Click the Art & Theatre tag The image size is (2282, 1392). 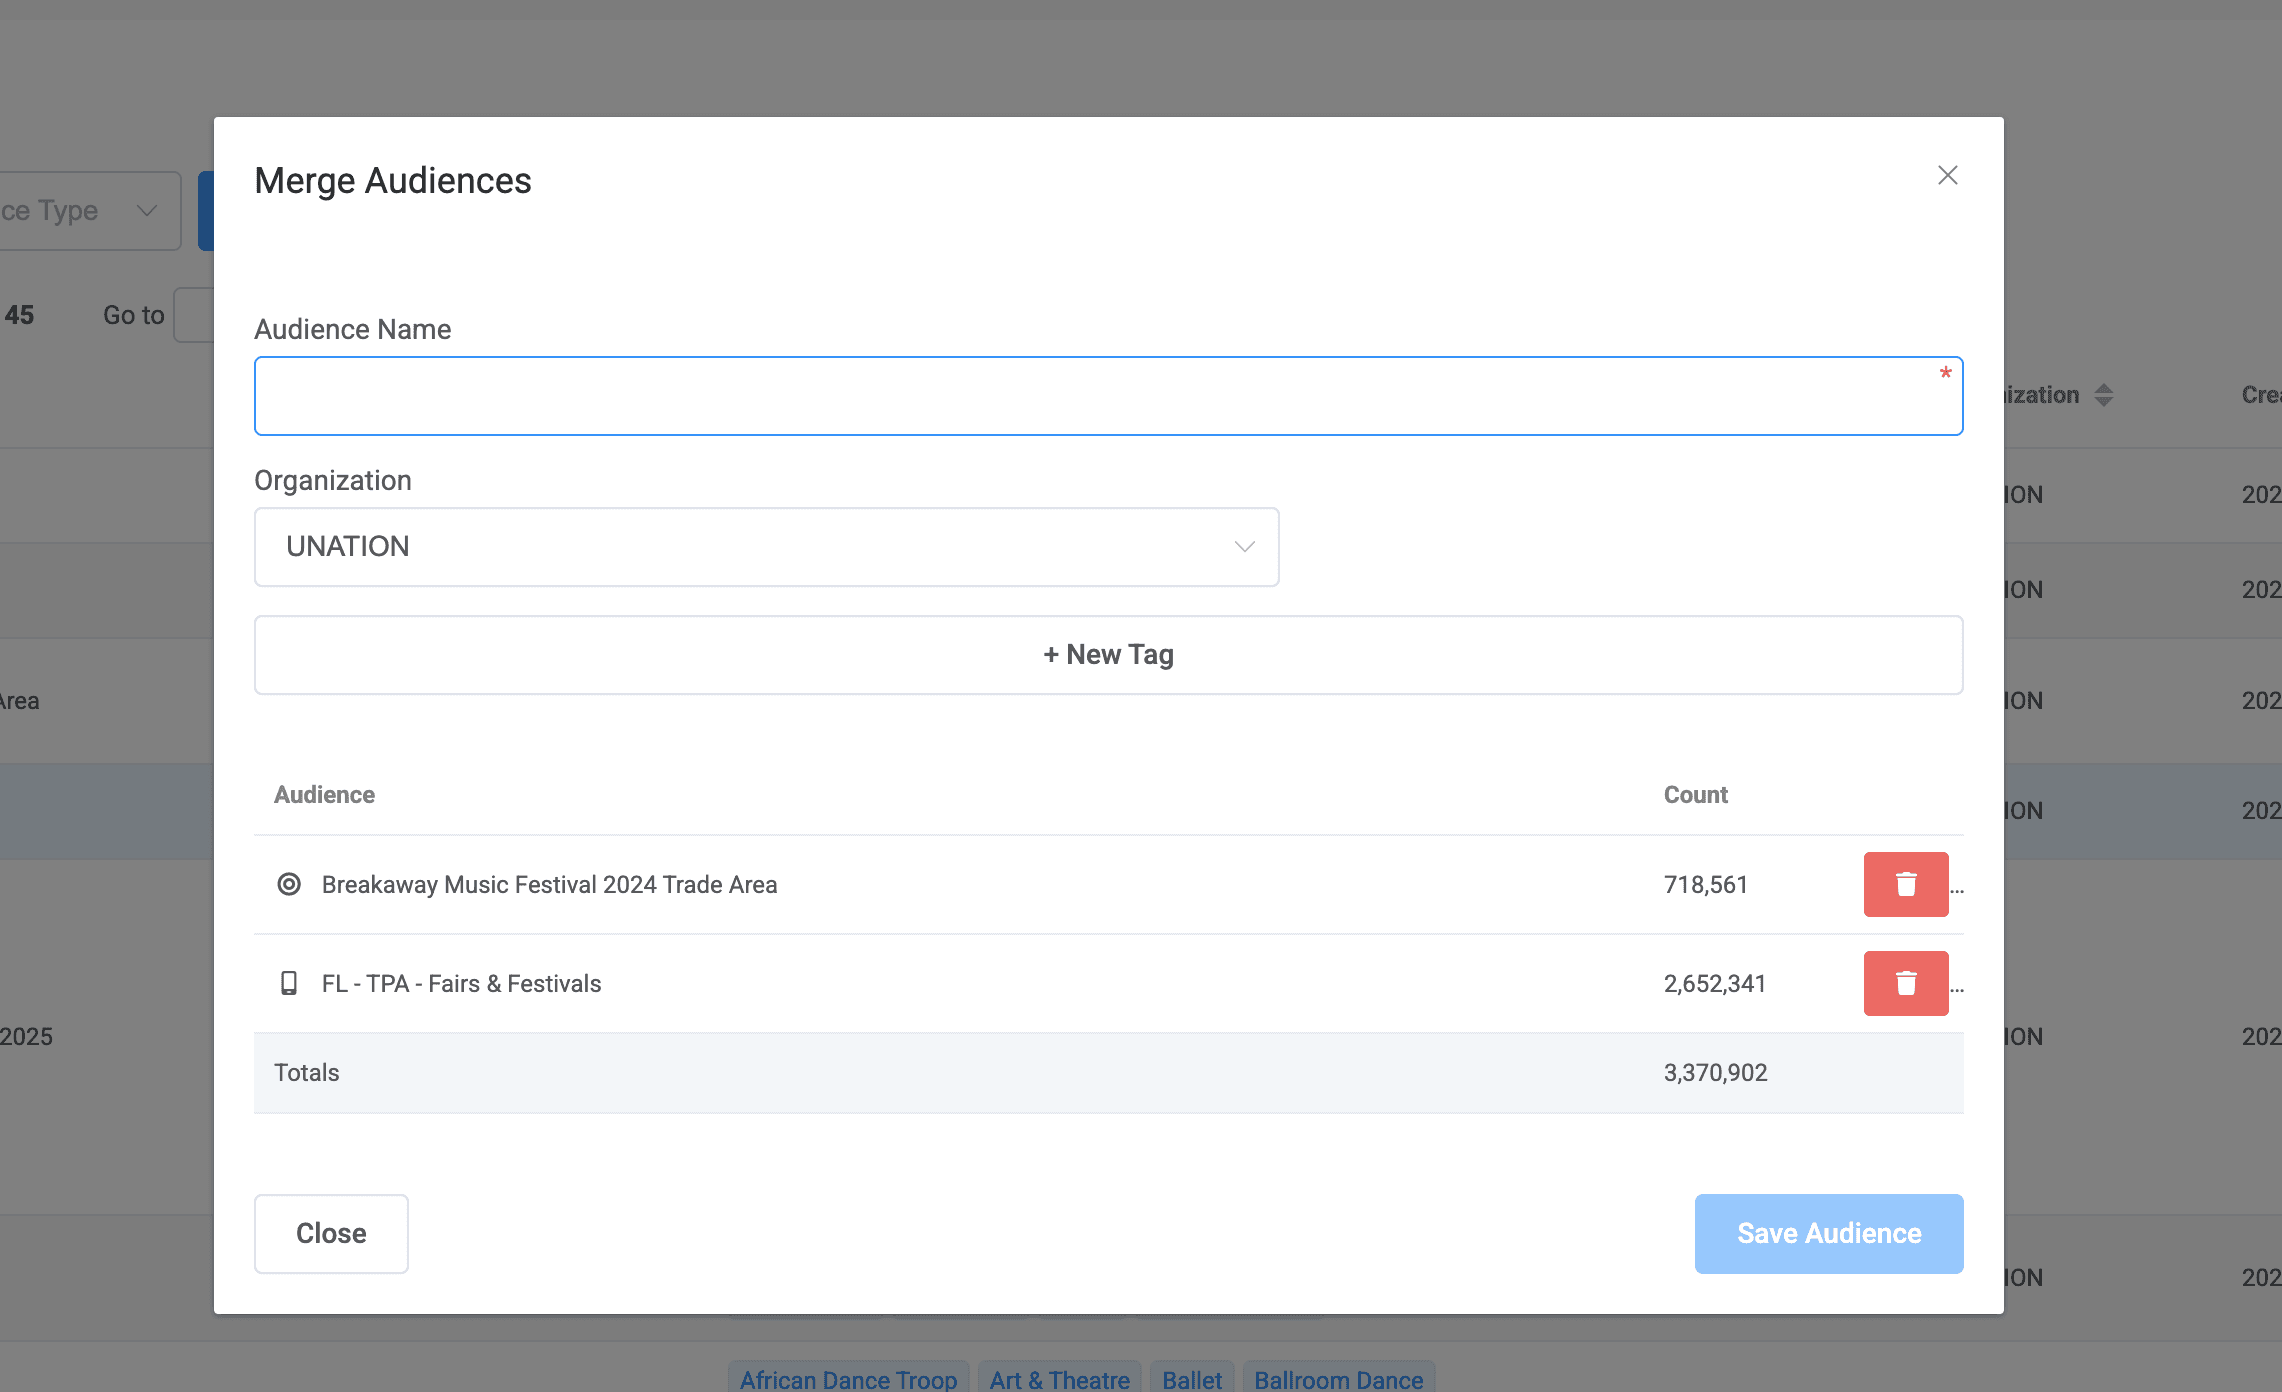point(1059,1379)
